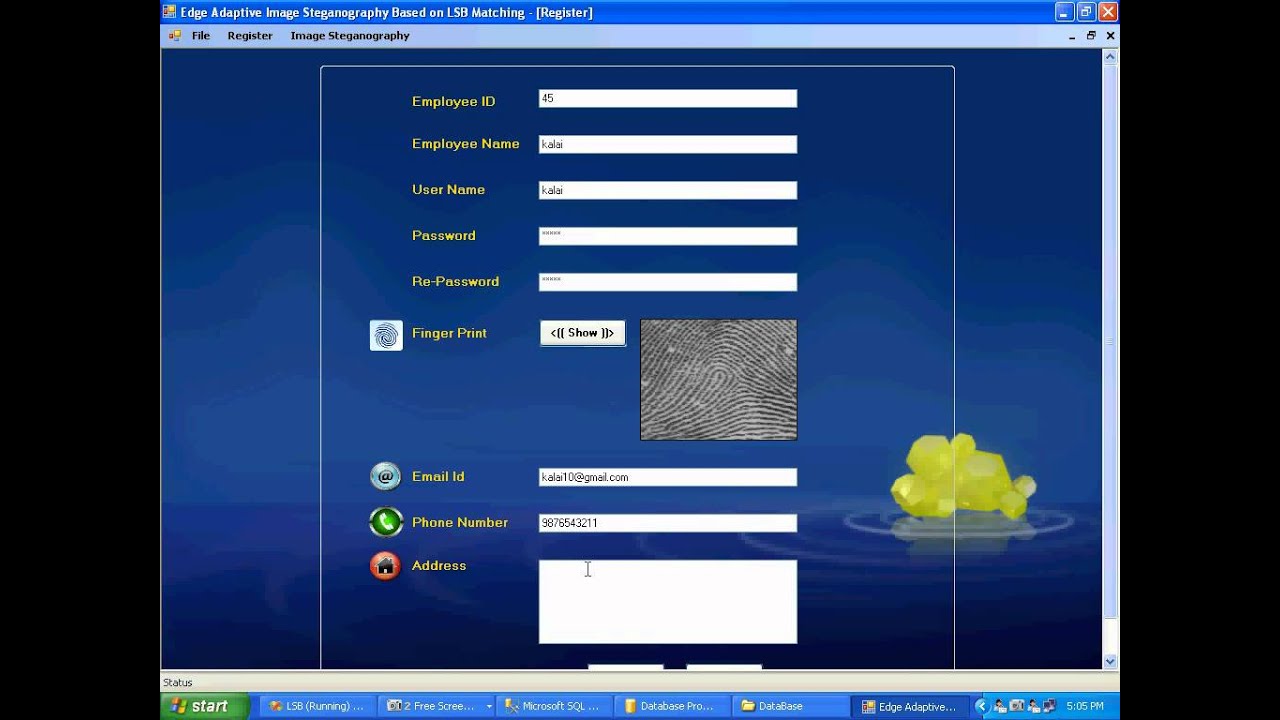The image size is (1280, 720).
Task: Open the Image Steganography menu
Action: (350, 35)
